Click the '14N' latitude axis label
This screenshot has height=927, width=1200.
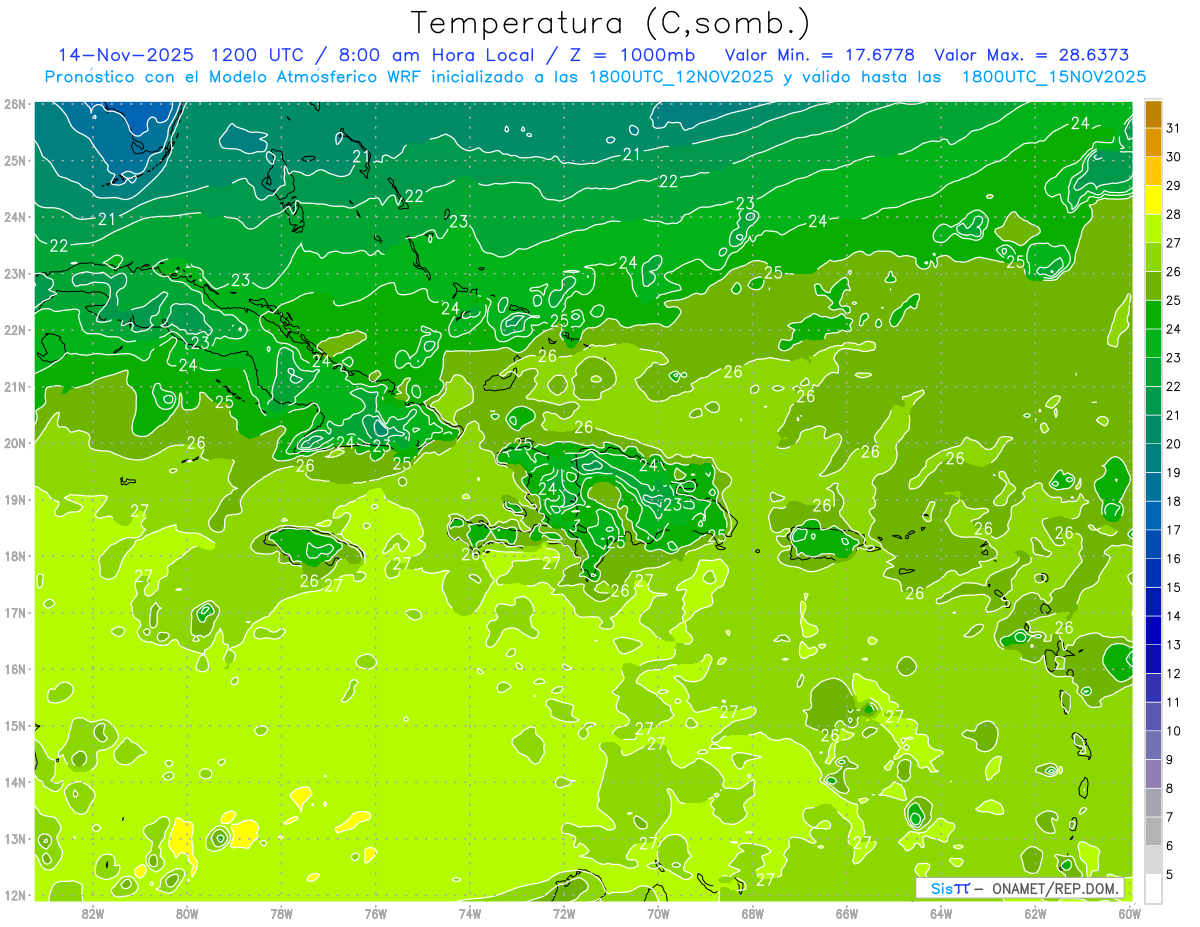tap(15, 782)
